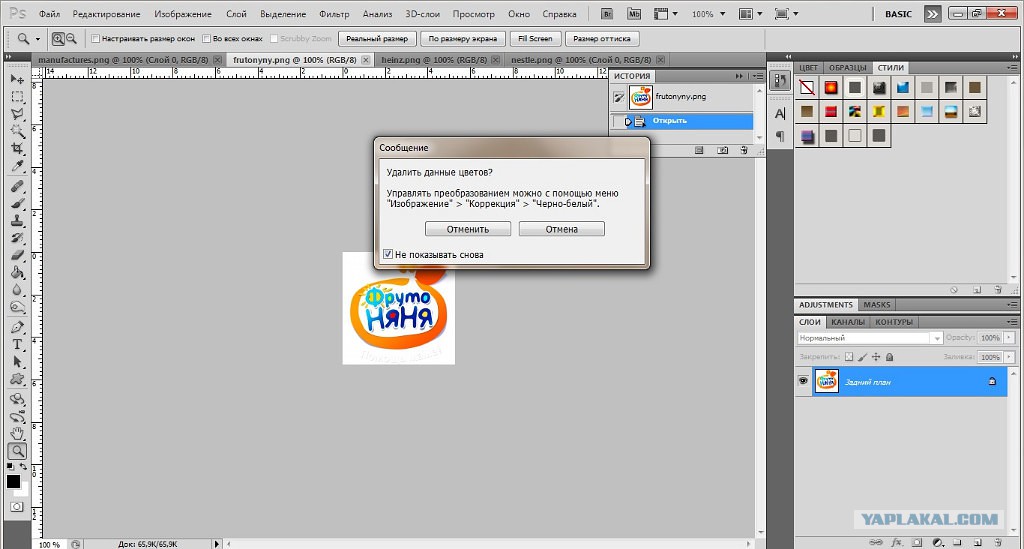Toggle Quick Mask mode icon
The image size is (1024, 549).
coord(17,507)
